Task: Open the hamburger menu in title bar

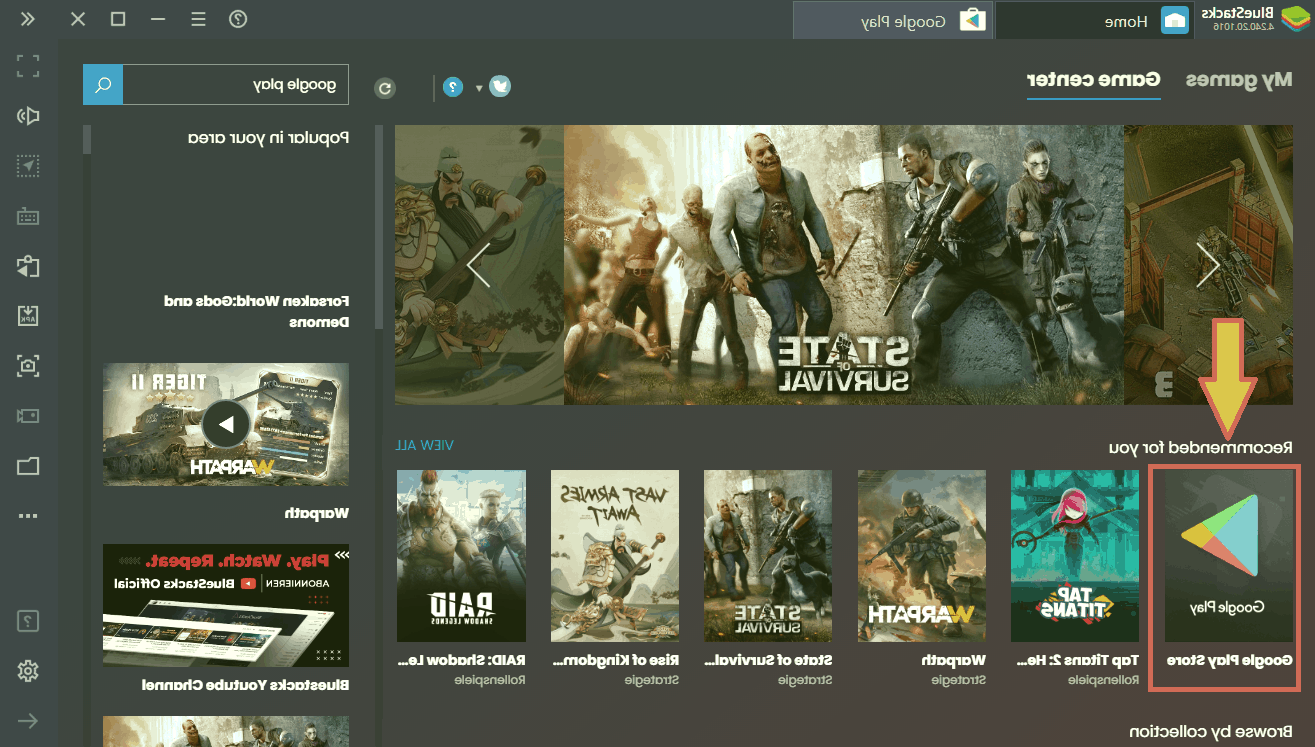Action: tap(199, 19)
